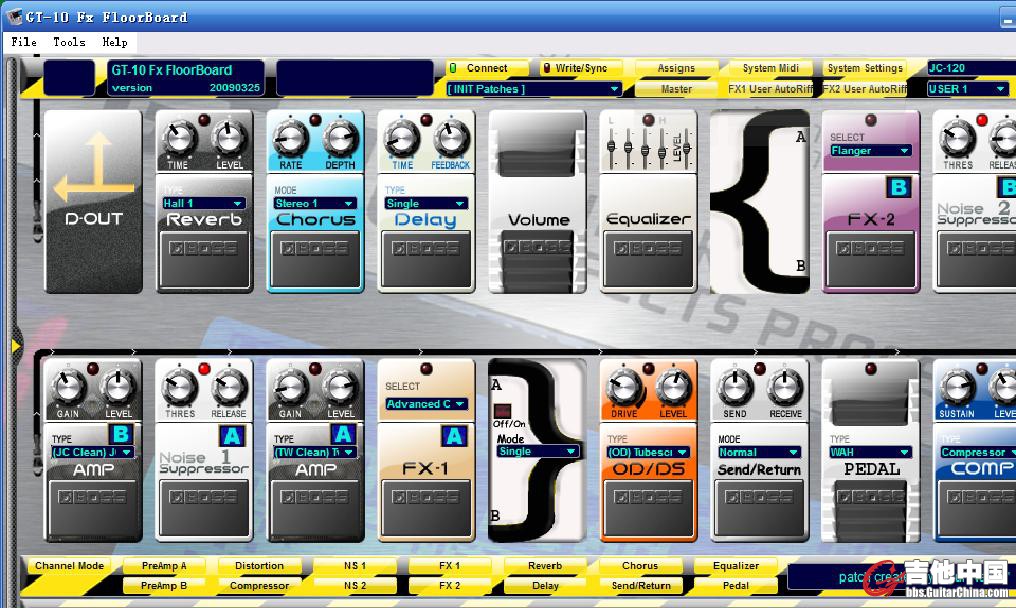Click the System Settings button
1016x608 pixels.
coord(865,68)
